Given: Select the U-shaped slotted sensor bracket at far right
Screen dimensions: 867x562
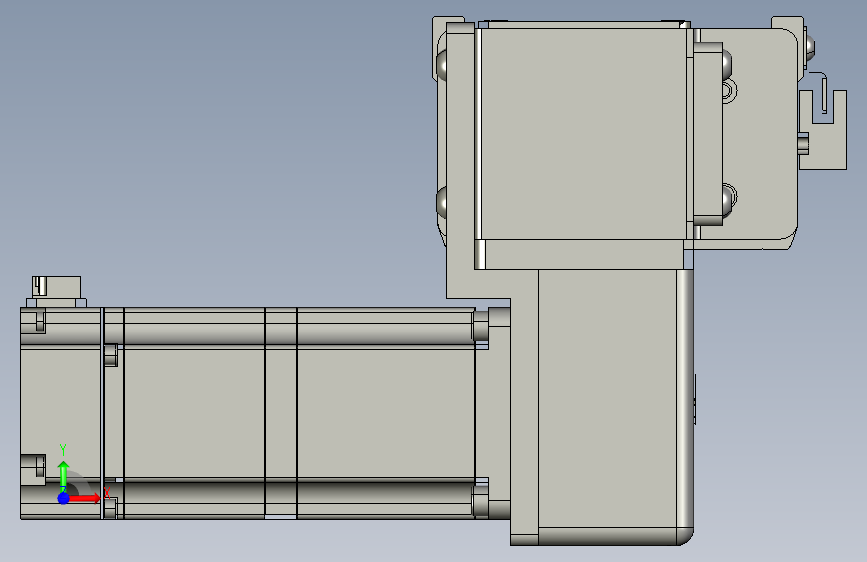Looking at the screenshot, I should tap(823, 129).
